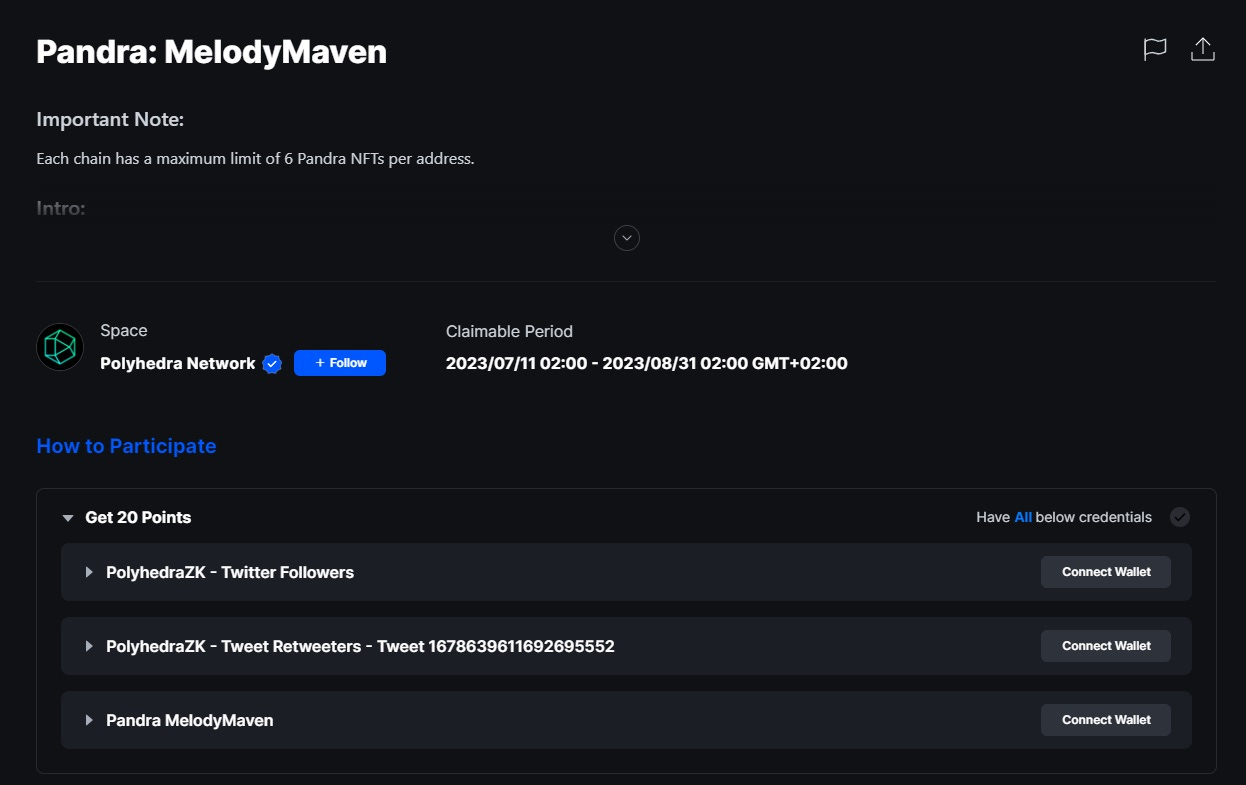
Task: Click the Important Note heading
Action: (110, 120)
